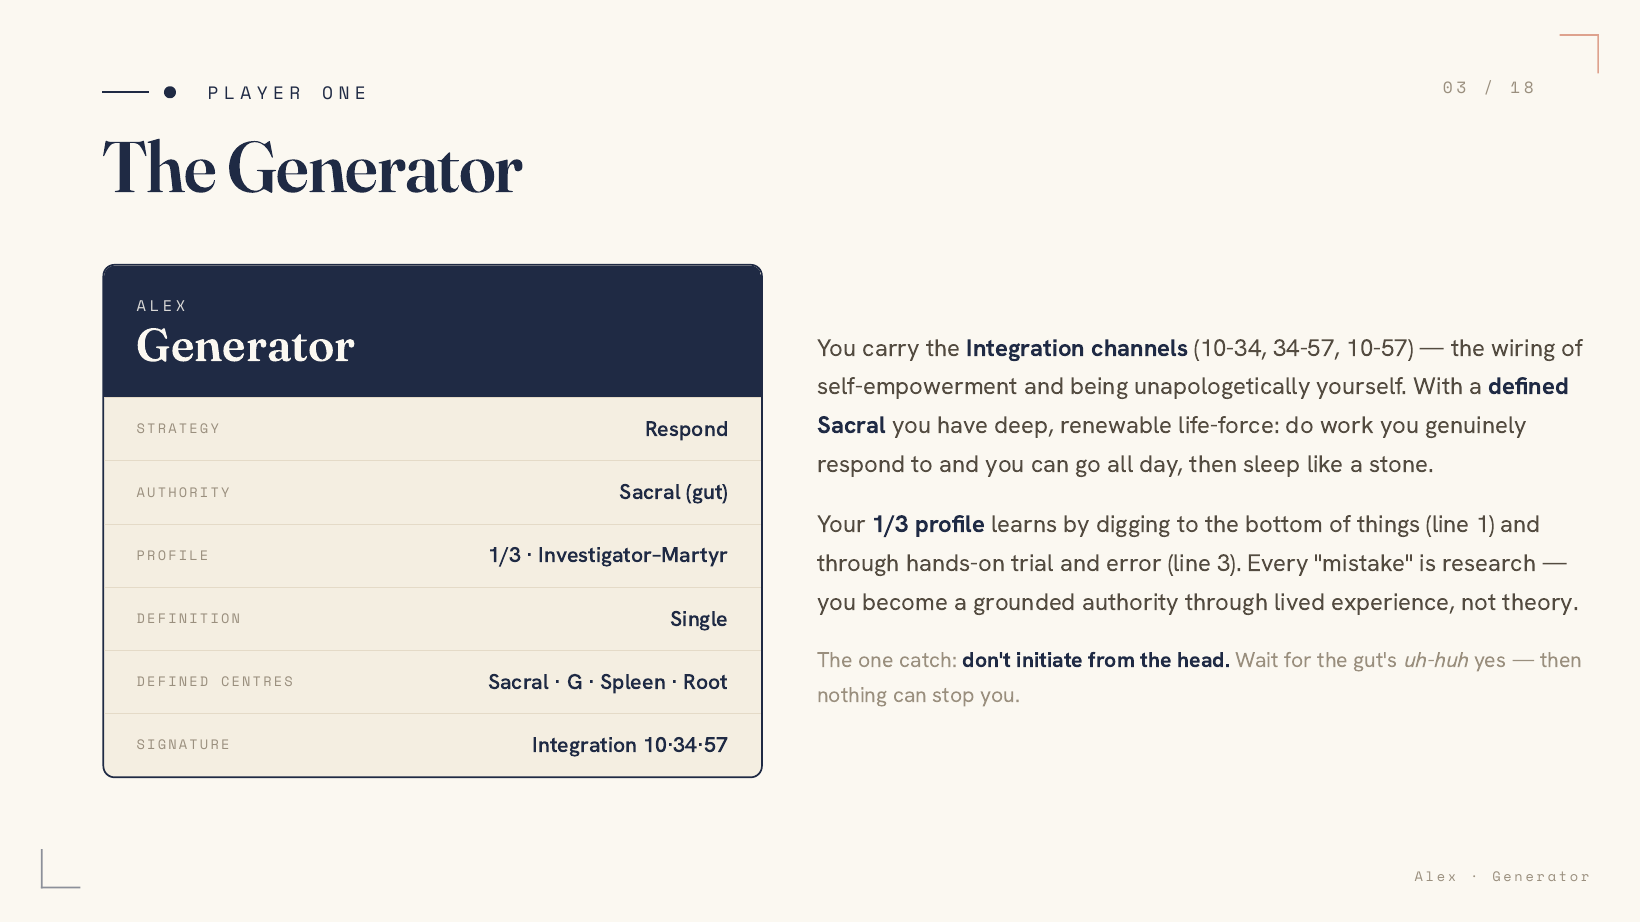The height and width of the screenshot is (923, 1640).
Task: Select the Signature value Integration 10·34·57
Action: click(x=629, y=745)
